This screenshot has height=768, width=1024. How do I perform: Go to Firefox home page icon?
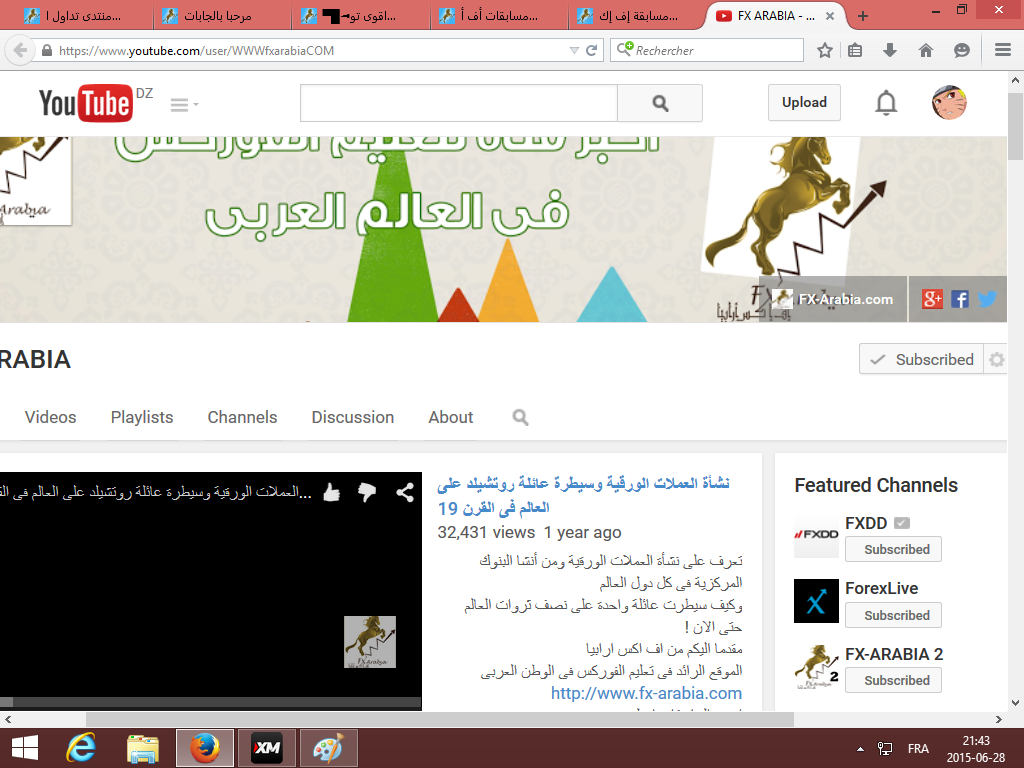click(x=926, y=50)
